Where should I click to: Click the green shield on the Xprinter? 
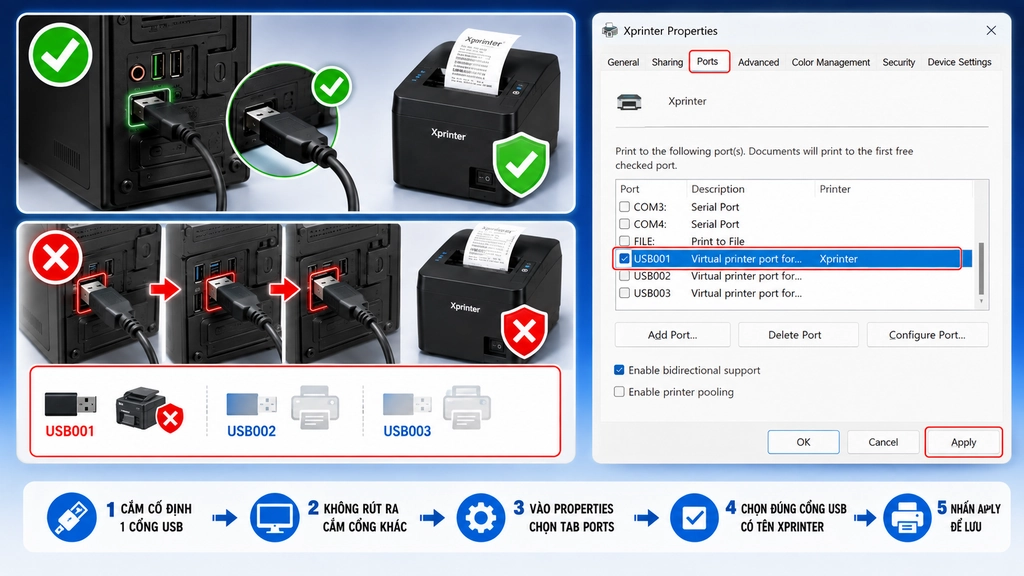[x=520, y=164]
